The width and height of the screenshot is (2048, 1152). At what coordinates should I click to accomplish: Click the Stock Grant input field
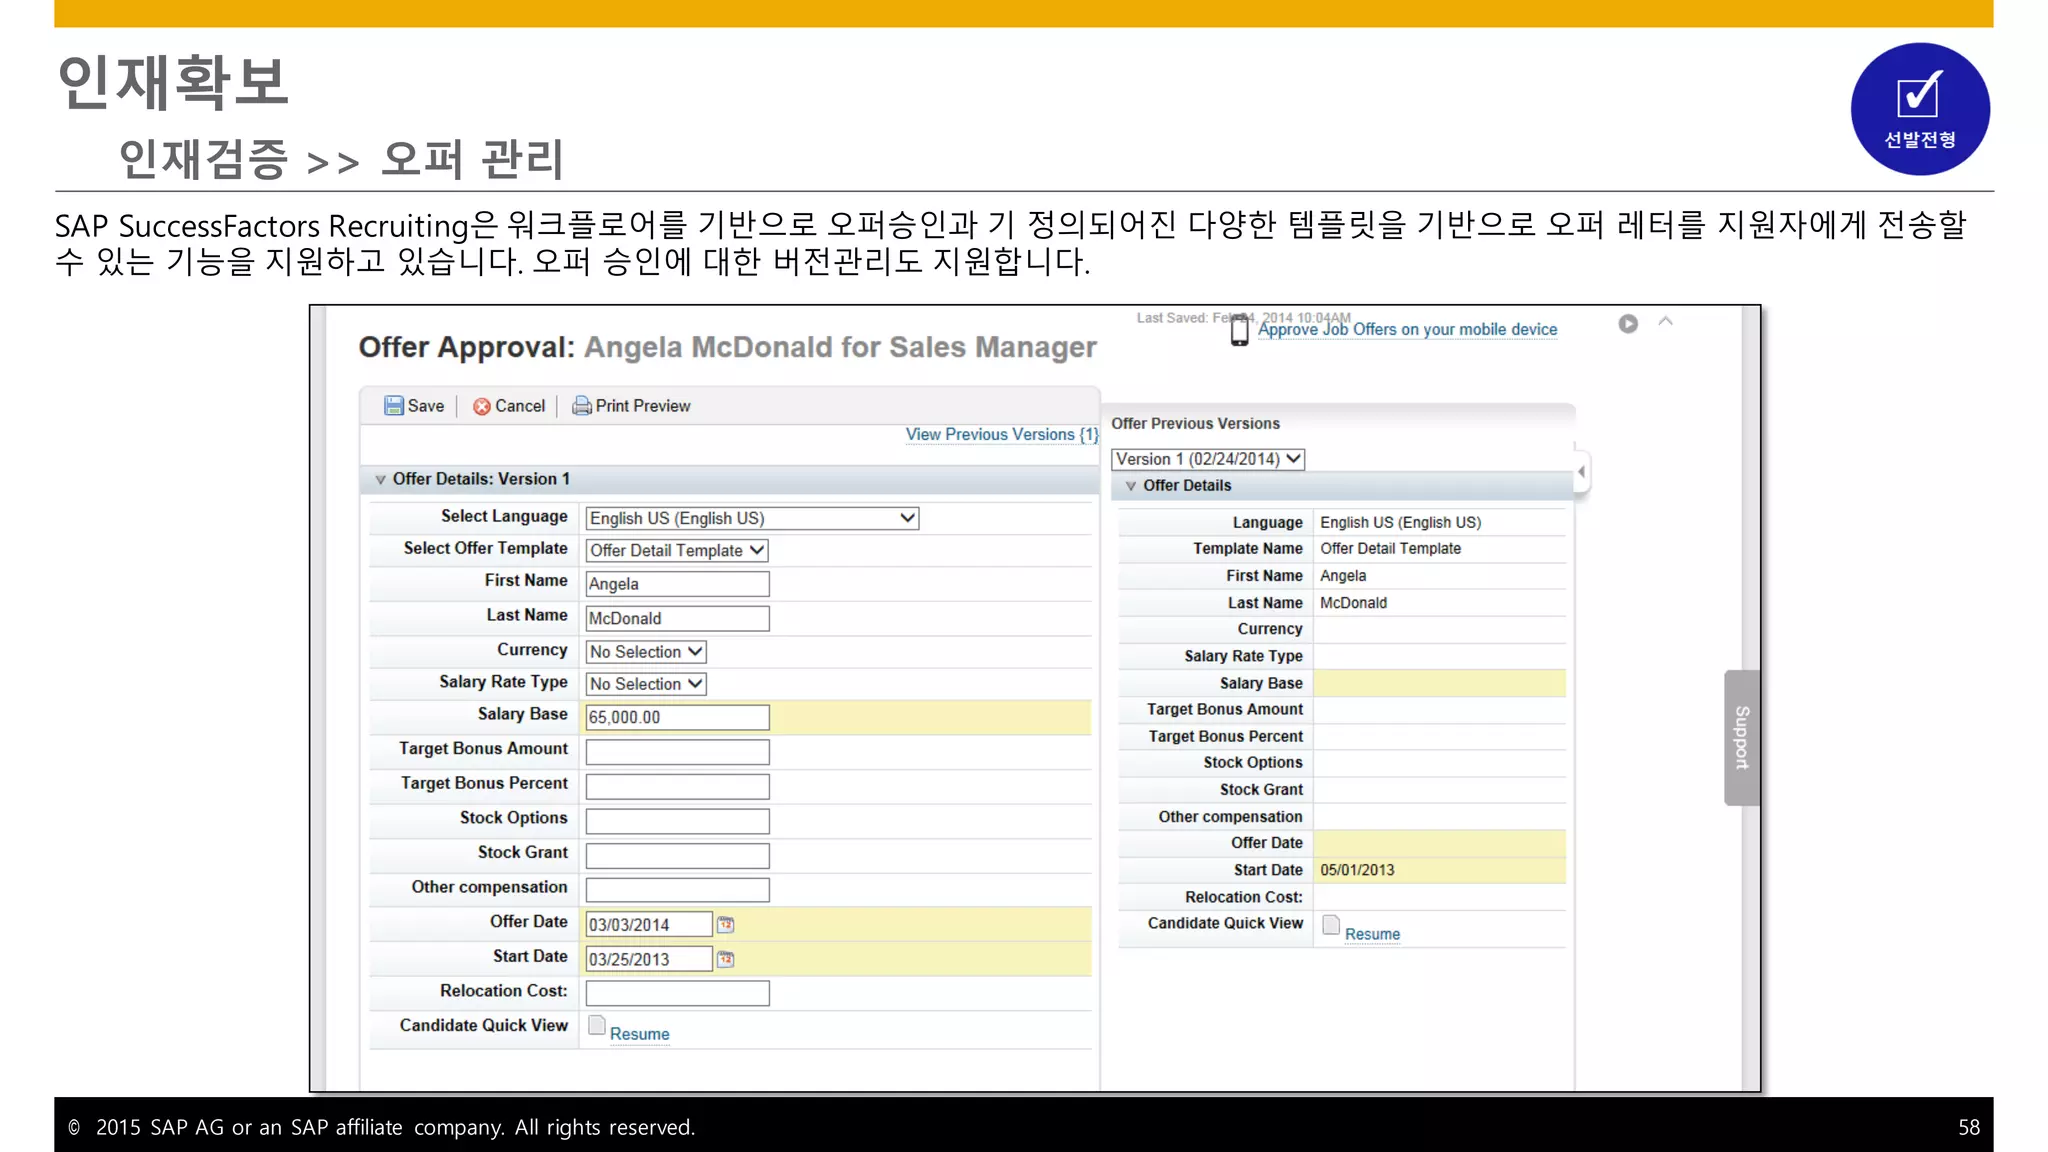(677, 856)
